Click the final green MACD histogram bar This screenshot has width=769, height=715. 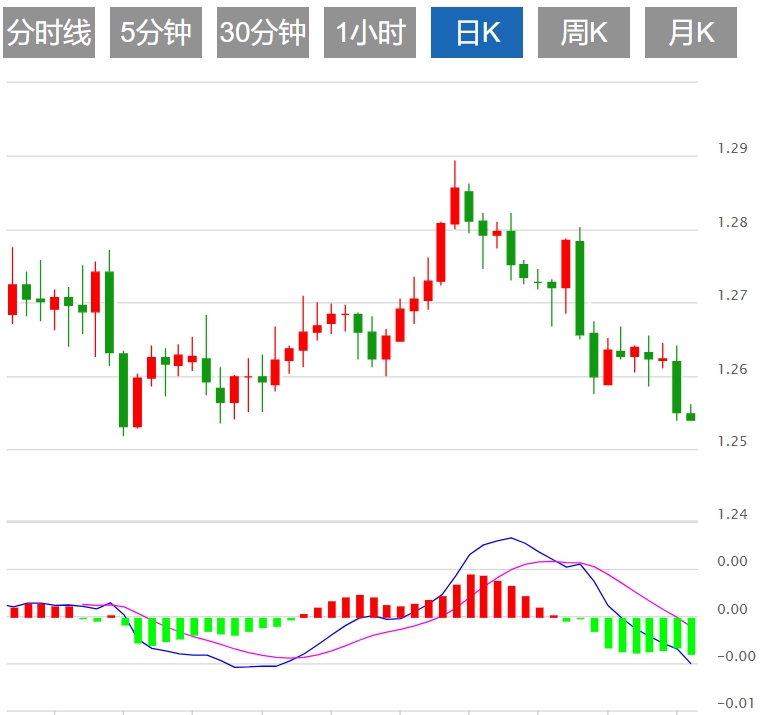[x=692, y=636]
